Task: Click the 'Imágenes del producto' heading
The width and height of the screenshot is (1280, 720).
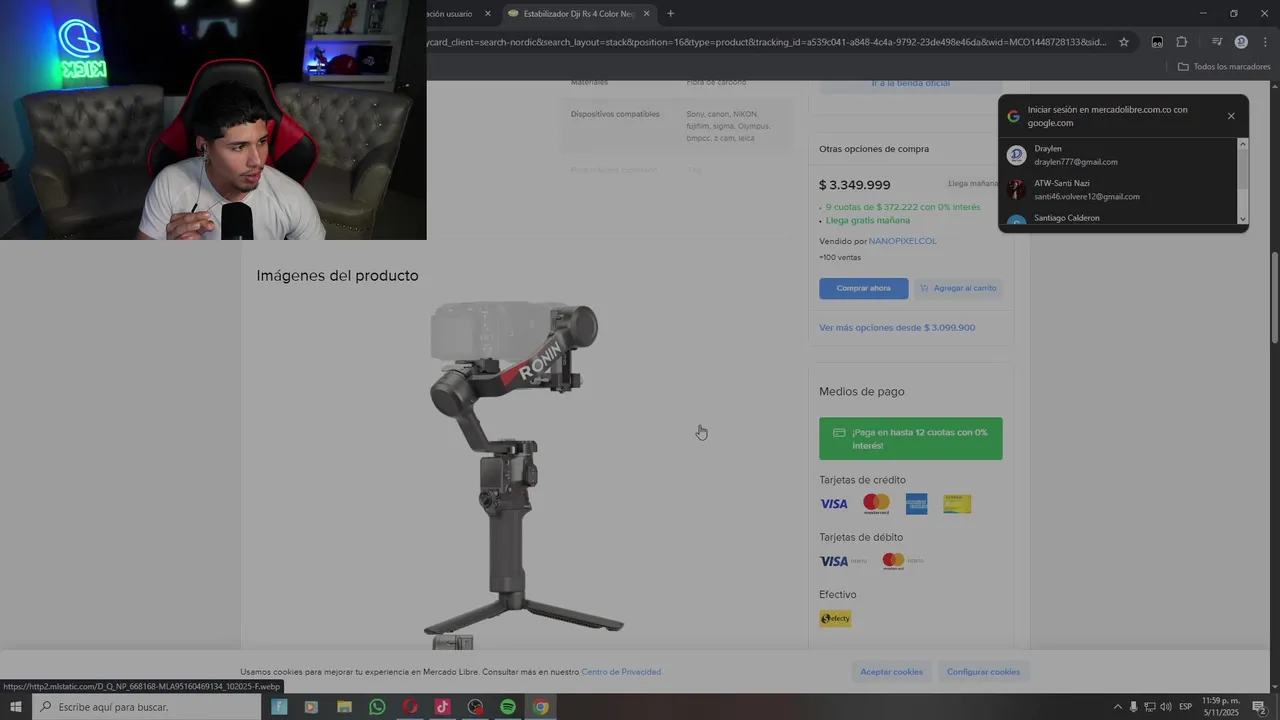Action: pos(337,276)
